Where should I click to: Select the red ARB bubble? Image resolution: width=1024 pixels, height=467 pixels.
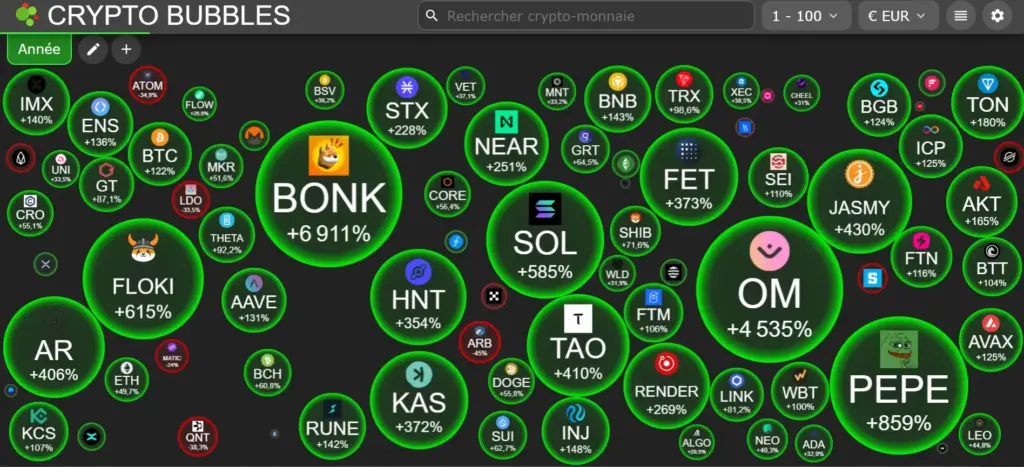point(480,341)
